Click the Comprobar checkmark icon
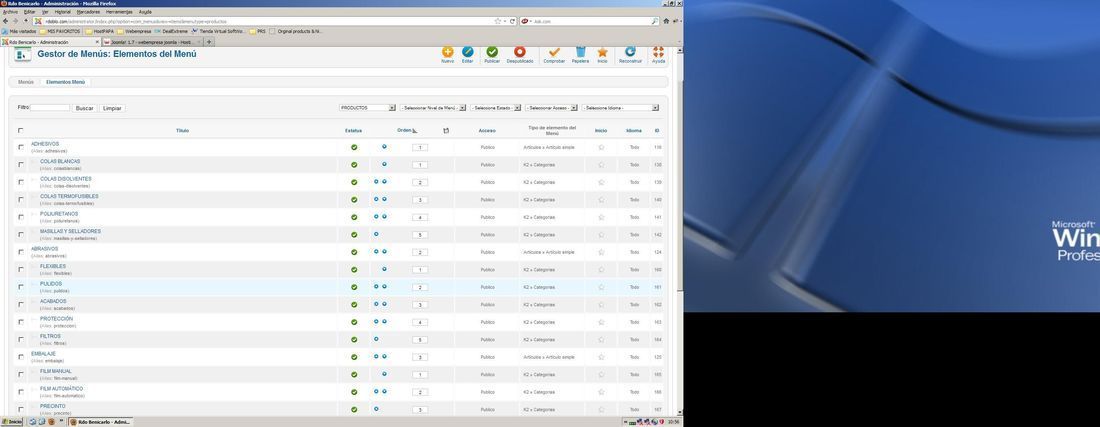The height and width of the screenshot is (427, 1100). (554, 52)
